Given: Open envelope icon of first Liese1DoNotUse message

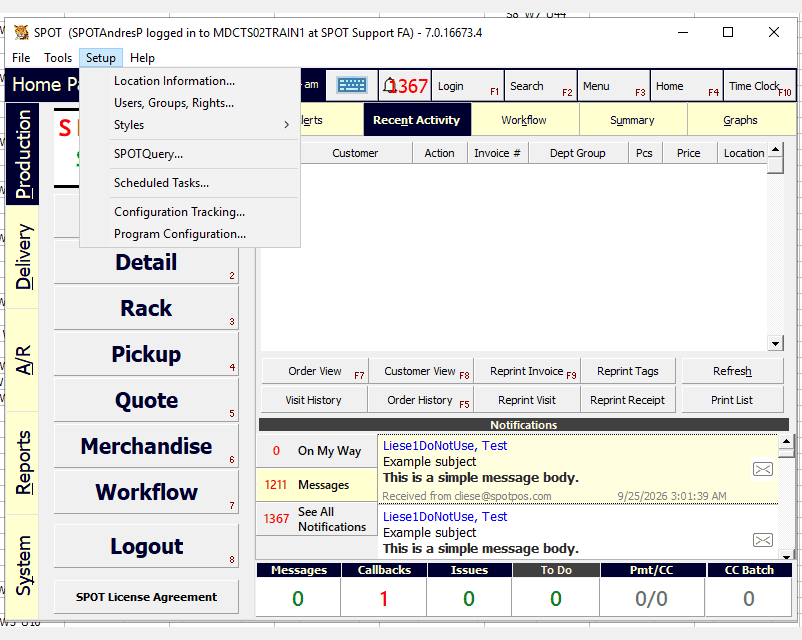Looking at the screenshot, I should point(763,469).
